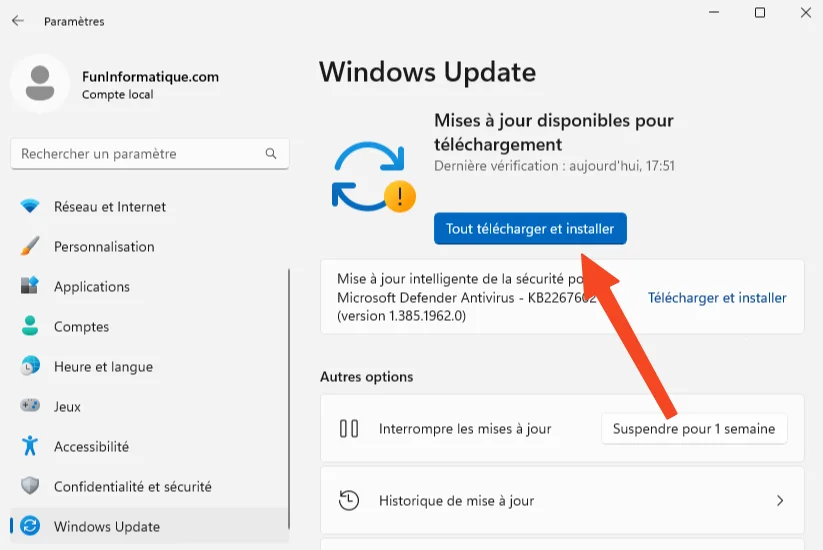Click the Personnalisation paintbrush icon
The width and height of the screenshot is (823, 550).
30,246
